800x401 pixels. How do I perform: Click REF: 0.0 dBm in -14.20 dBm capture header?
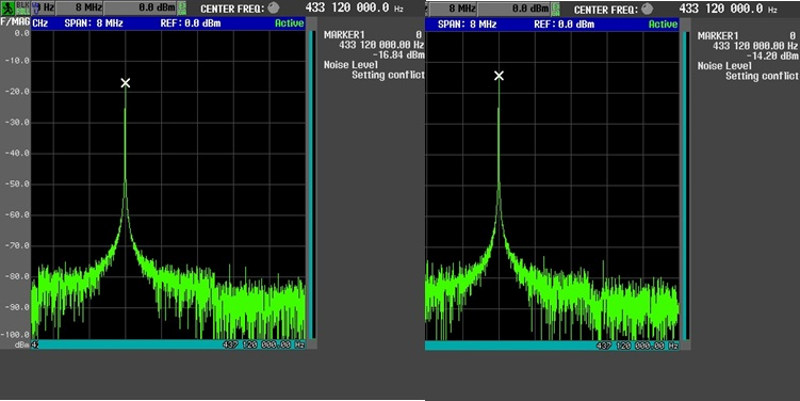(564, 24)
